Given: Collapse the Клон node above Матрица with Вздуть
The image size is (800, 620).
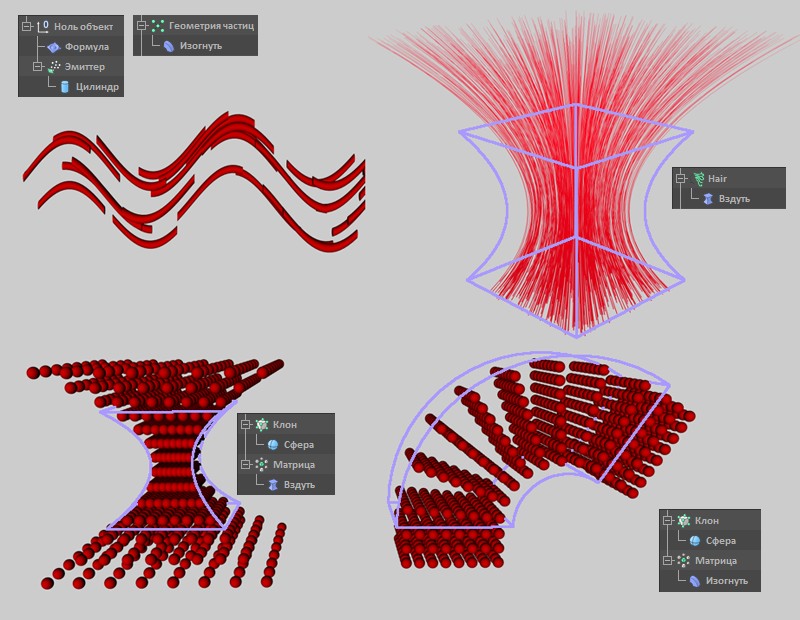Looking at the screenshot, I should tap(246, 424).
